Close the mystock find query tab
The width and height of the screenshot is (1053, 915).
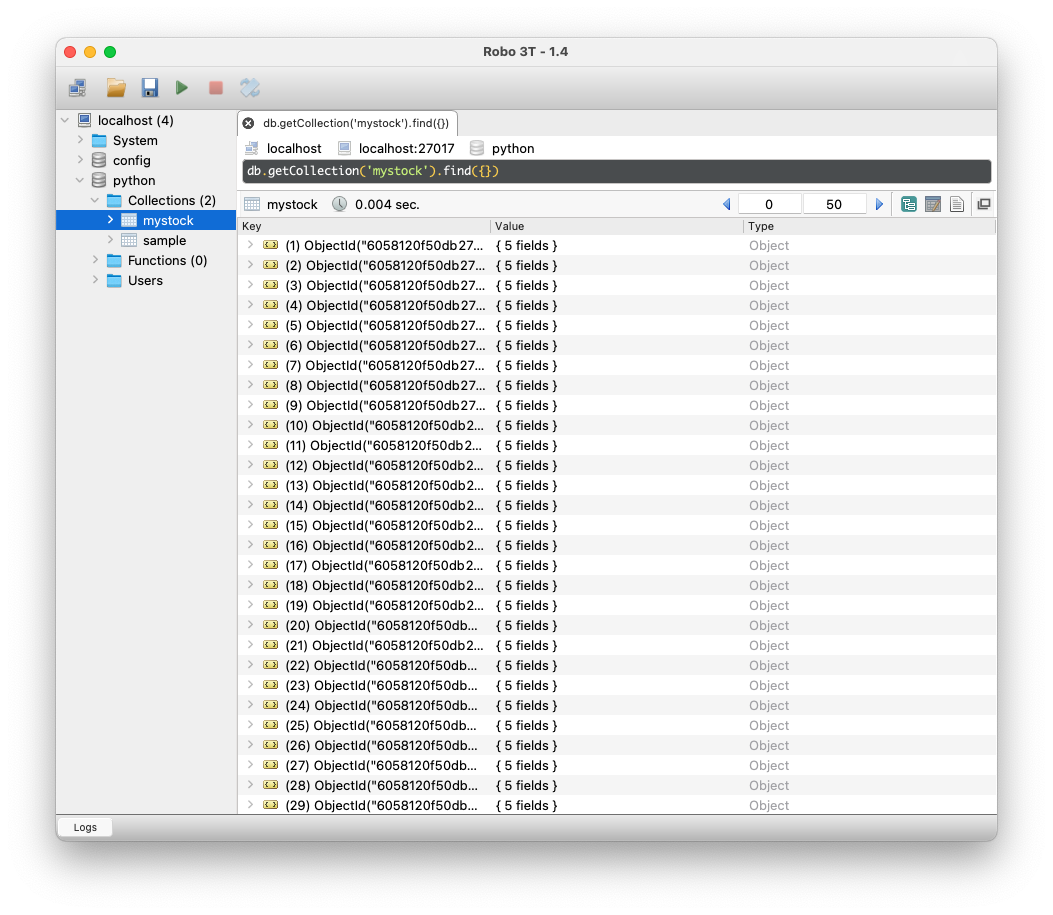[248, 123]
